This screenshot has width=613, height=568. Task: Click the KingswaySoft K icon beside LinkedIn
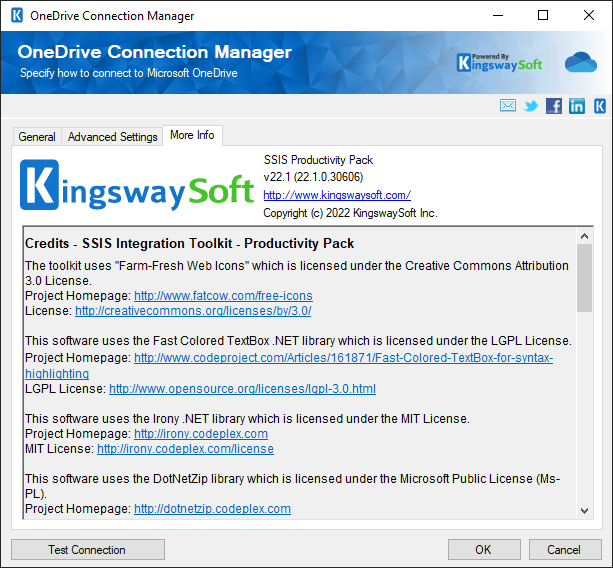600,106
